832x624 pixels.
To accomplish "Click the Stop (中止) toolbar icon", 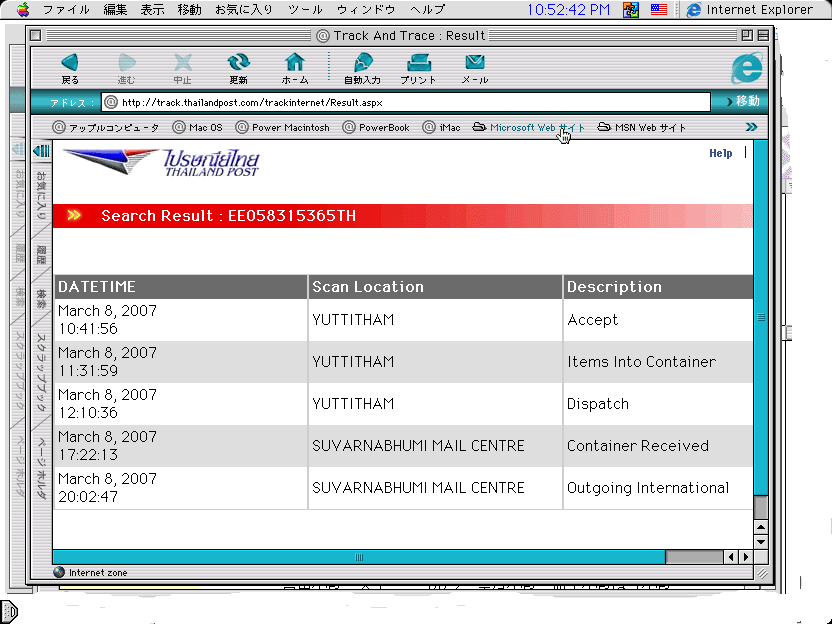I will click(x=182, y=68).
